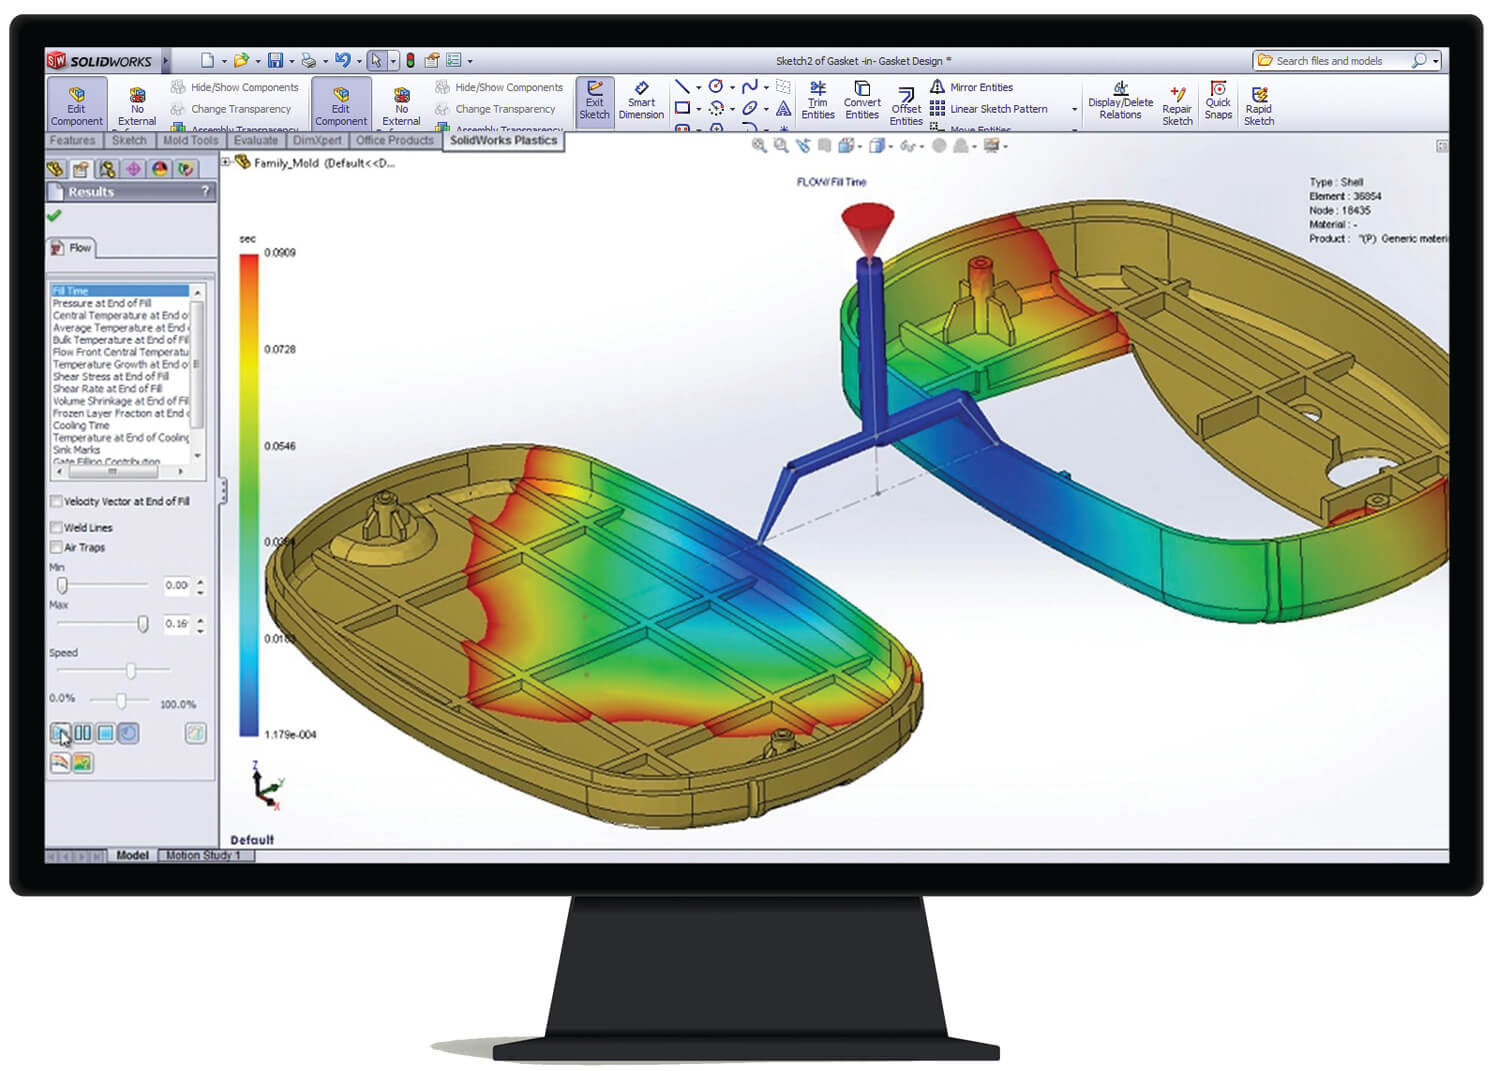Click the Pause animation button
The width and height of the screenshot is (1500, 1071).
tap(83, 733)
